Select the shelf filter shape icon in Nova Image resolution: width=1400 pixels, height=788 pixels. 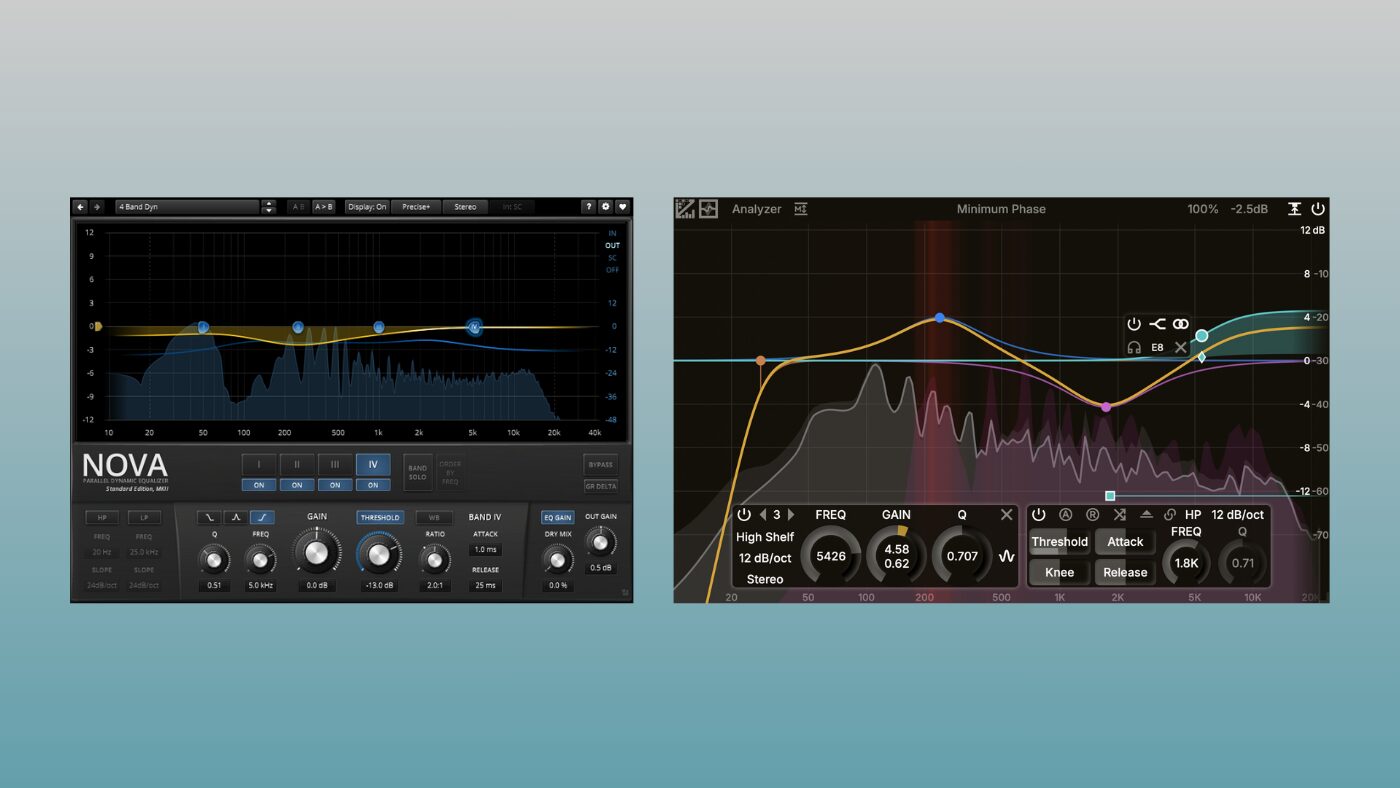point(263,517)
